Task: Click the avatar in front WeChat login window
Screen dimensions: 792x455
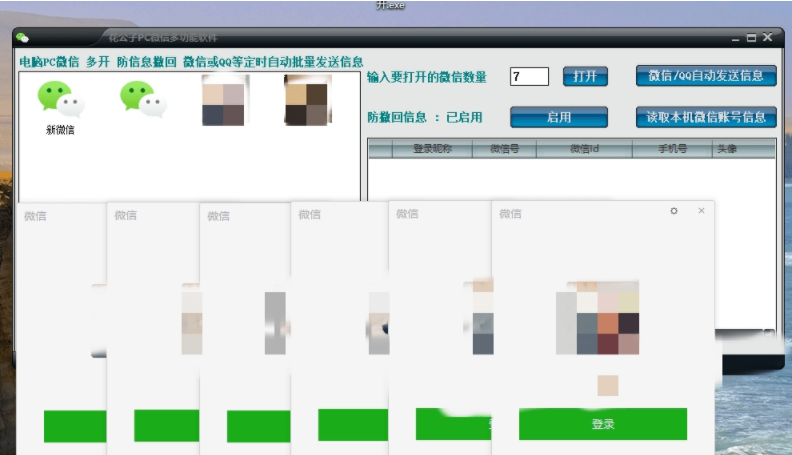Action: pyautogui.click(x=598, y=318)
